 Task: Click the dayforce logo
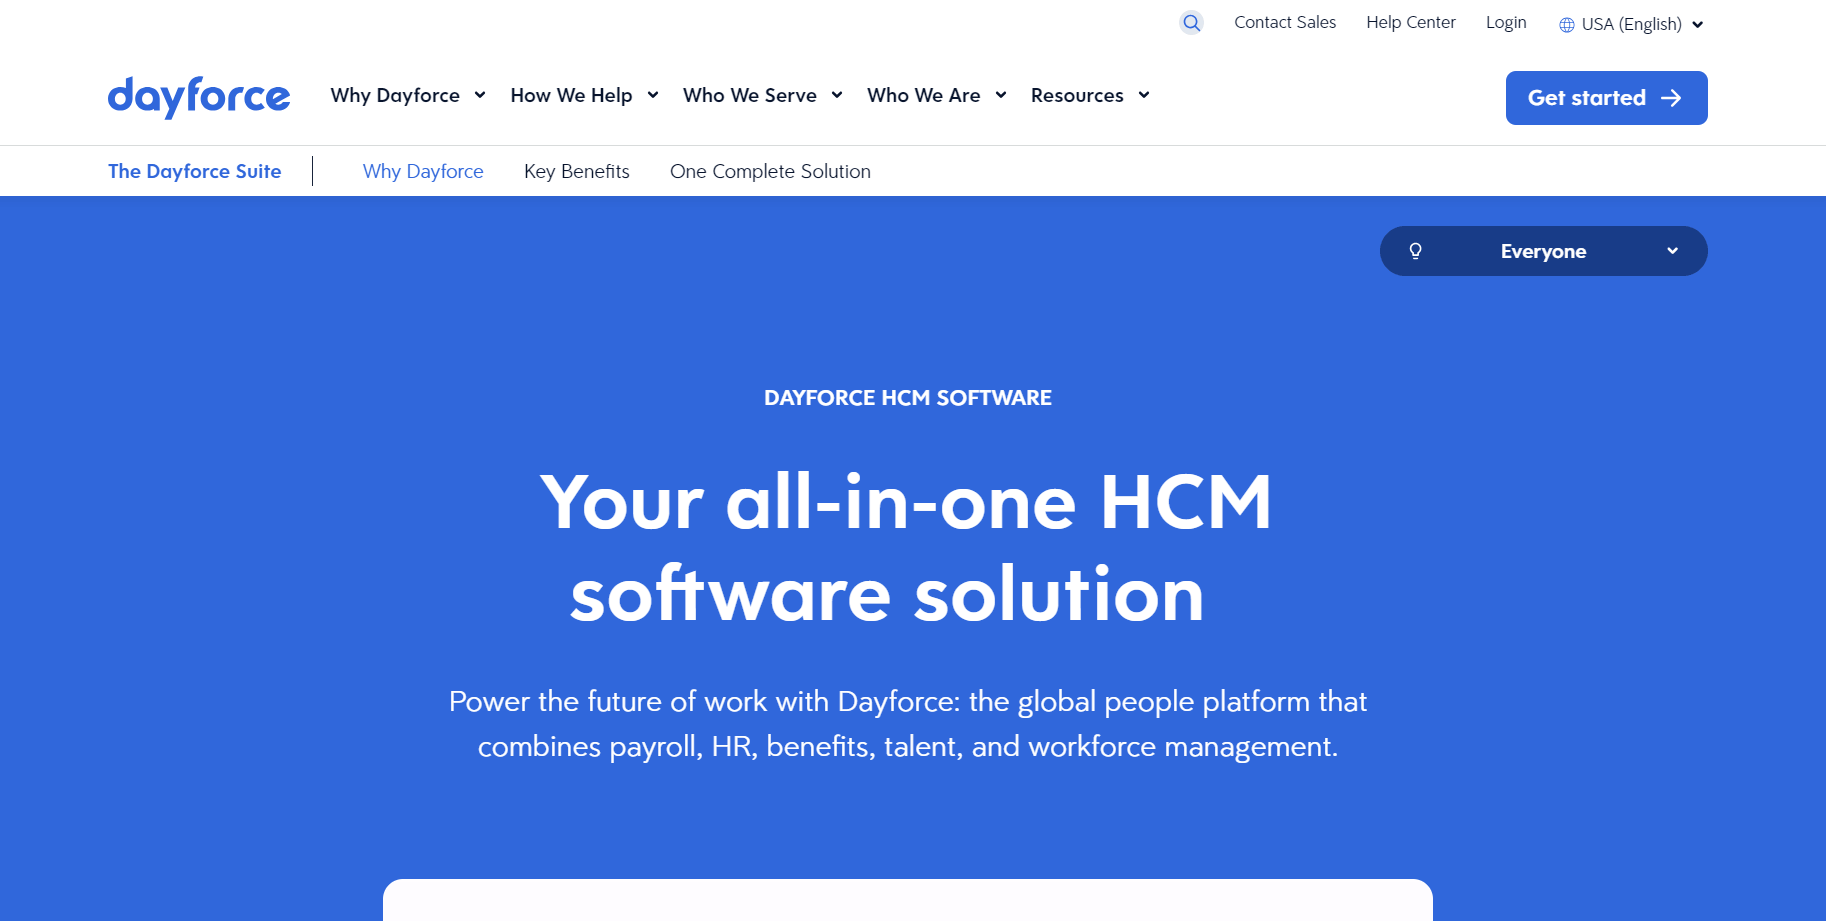click(199, 97)
